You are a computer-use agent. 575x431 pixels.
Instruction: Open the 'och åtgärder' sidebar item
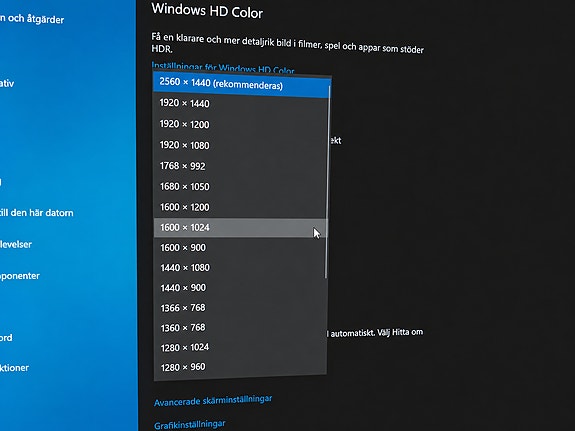32,19
